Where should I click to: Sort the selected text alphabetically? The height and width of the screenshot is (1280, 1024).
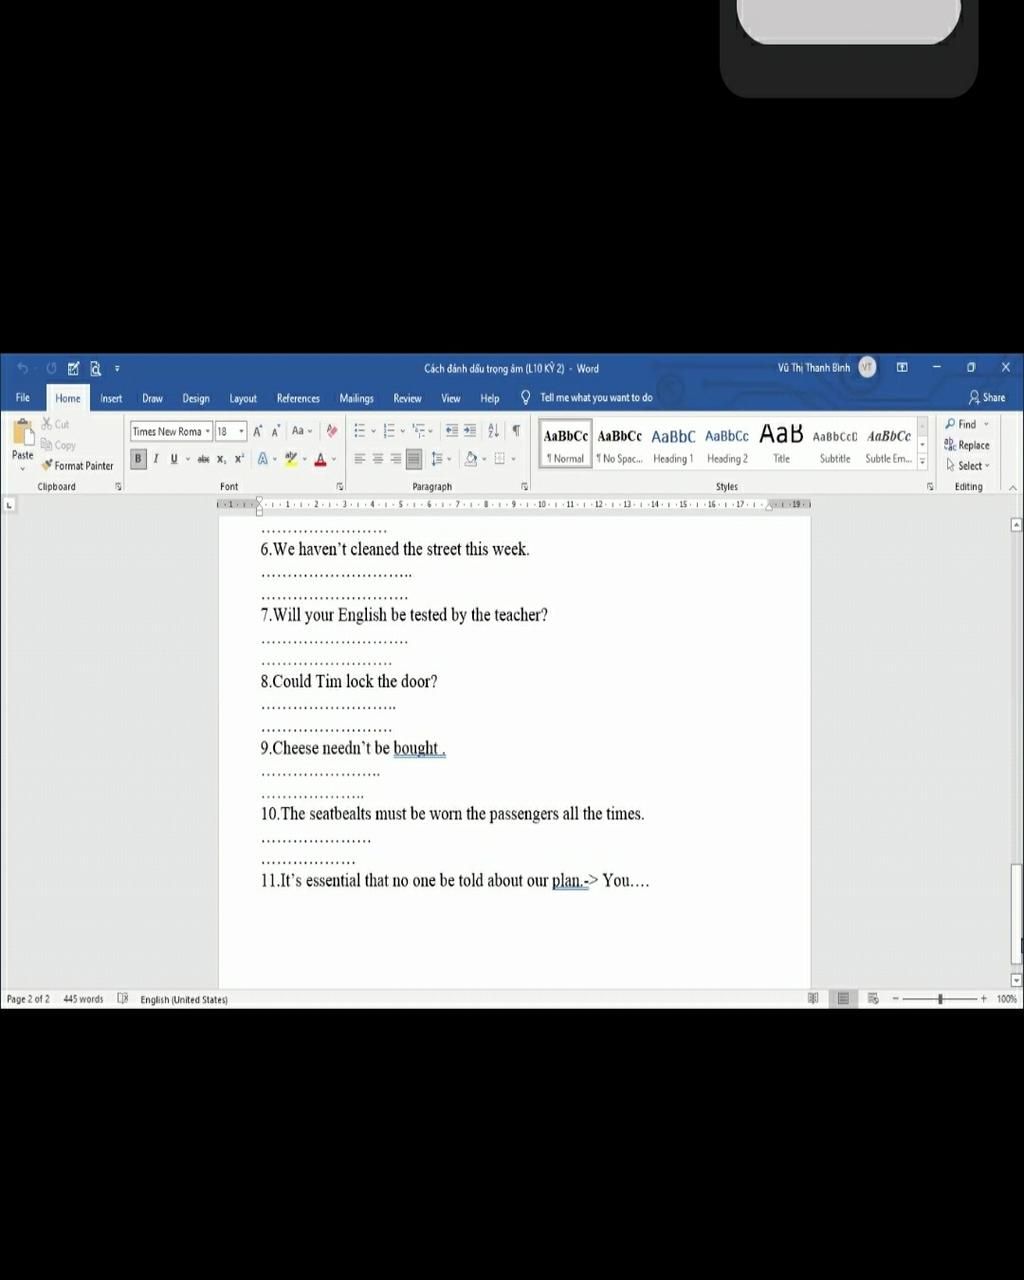(x=494, y=431)
